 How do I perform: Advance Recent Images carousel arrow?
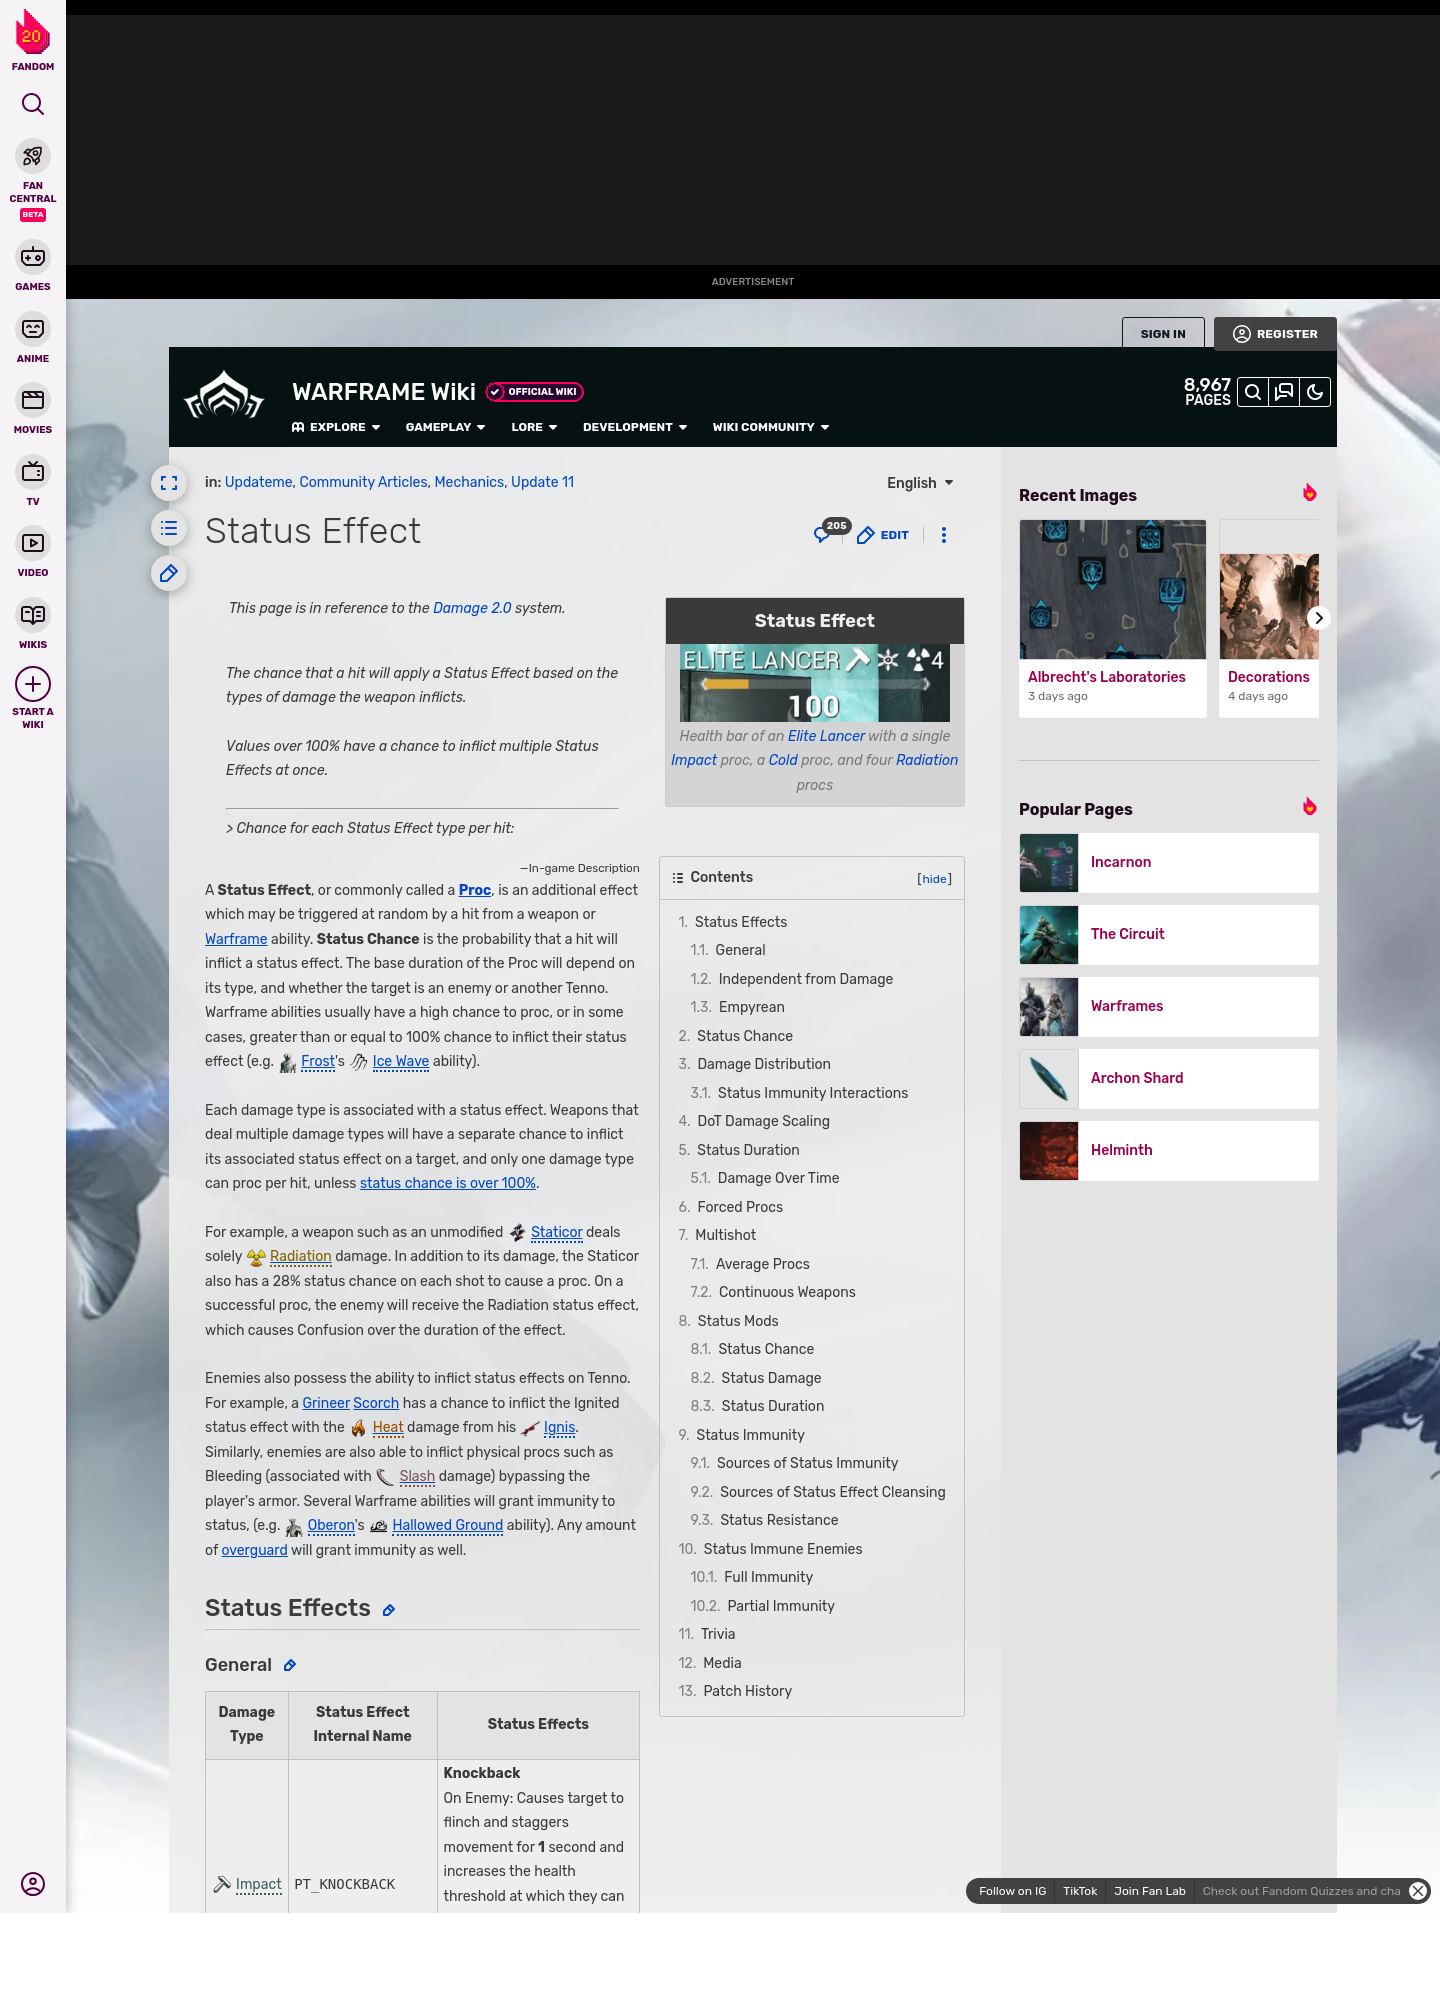1319,618
